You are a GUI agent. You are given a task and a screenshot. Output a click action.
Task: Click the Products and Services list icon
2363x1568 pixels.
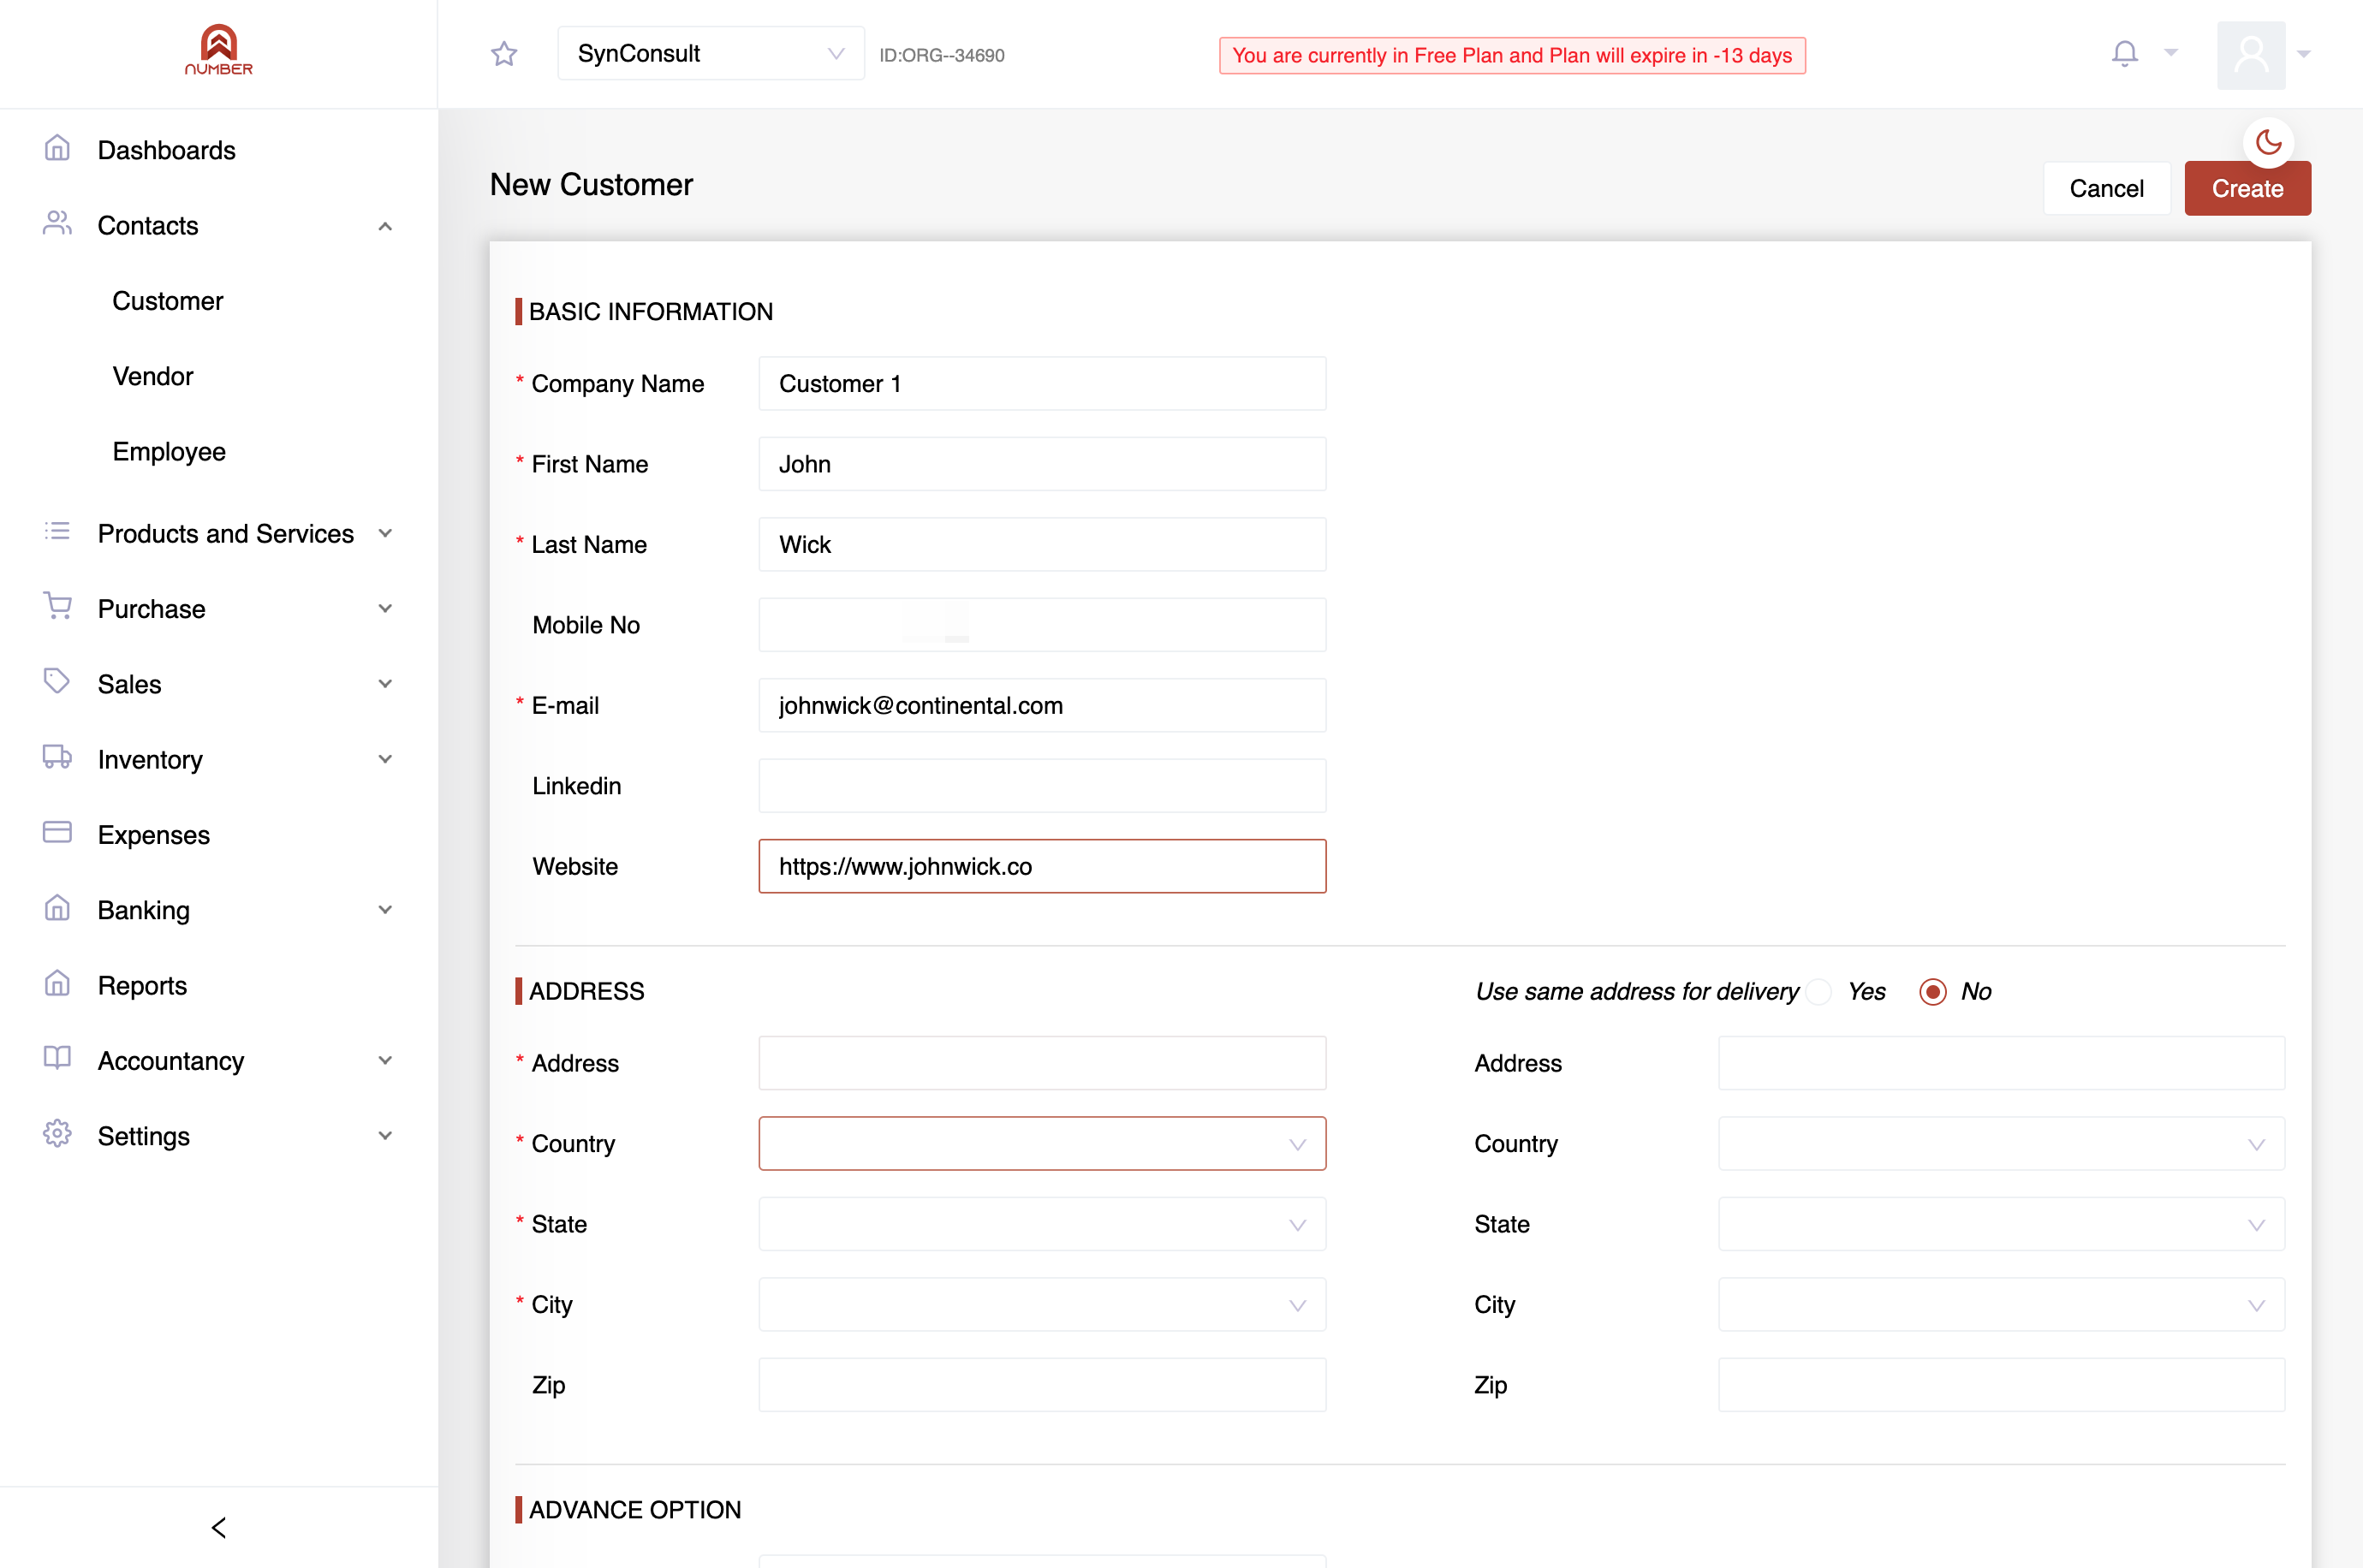[x=57, y=532]
